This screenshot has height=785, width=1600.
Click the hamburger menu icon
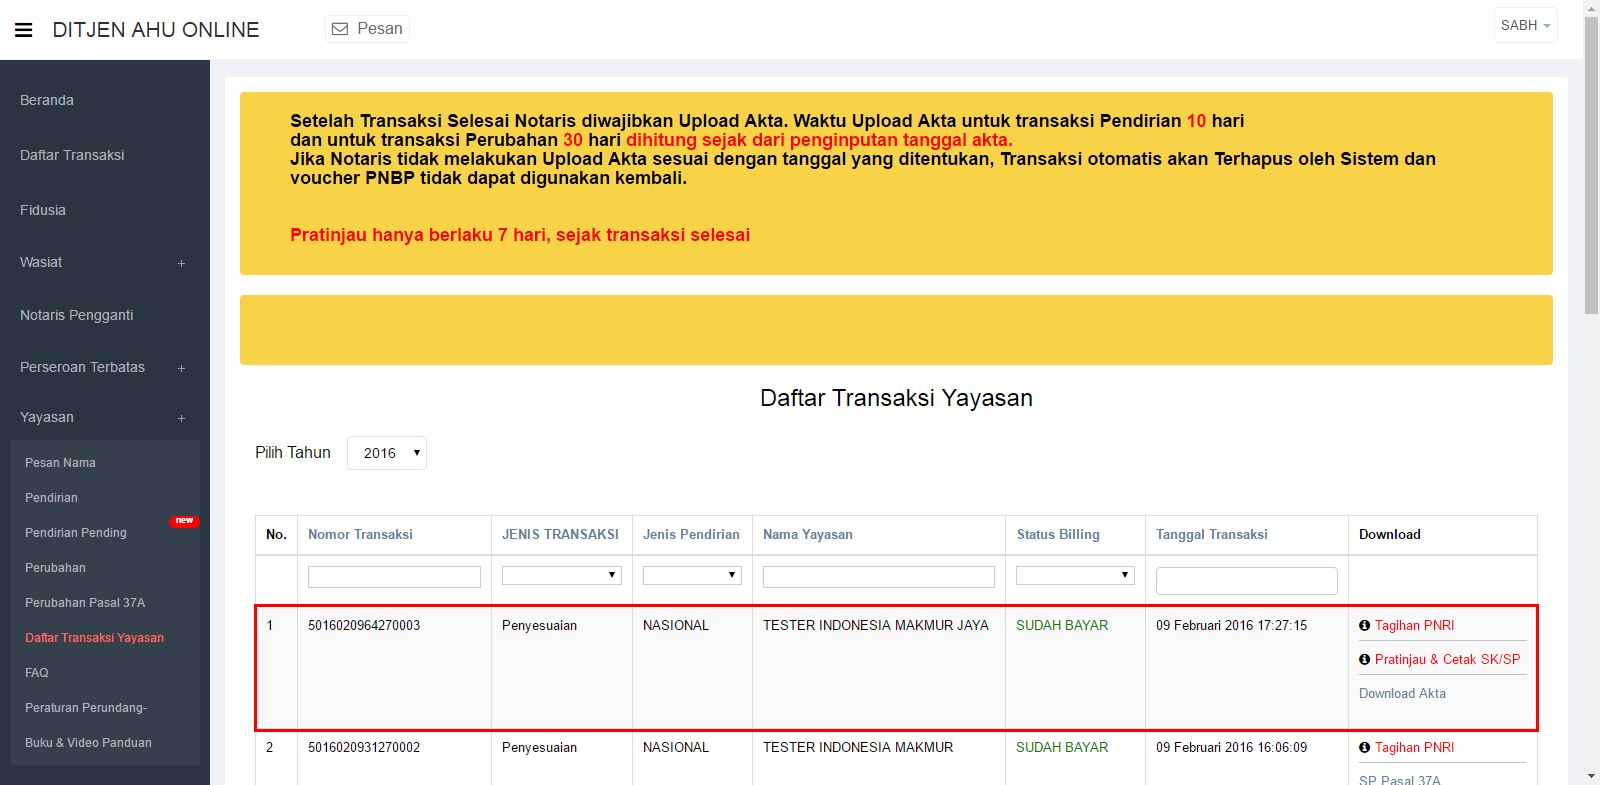tap(24, 30)
